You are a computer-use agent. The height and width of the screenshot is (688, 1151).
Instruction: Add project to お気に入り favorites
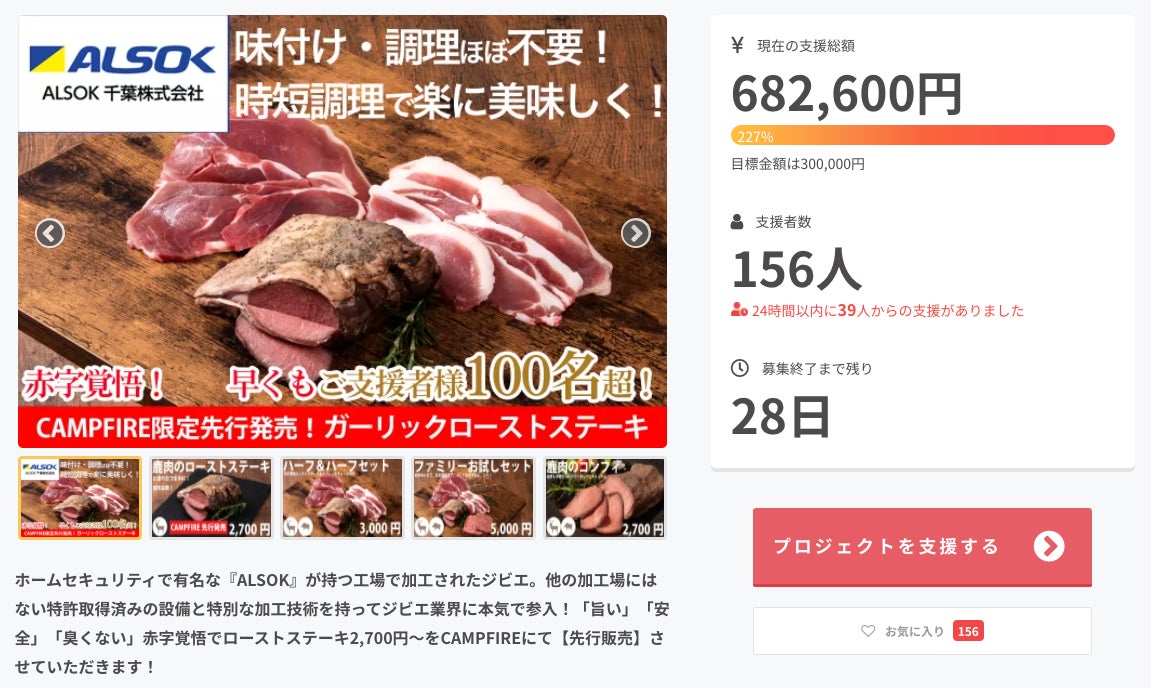pos(922,631)
